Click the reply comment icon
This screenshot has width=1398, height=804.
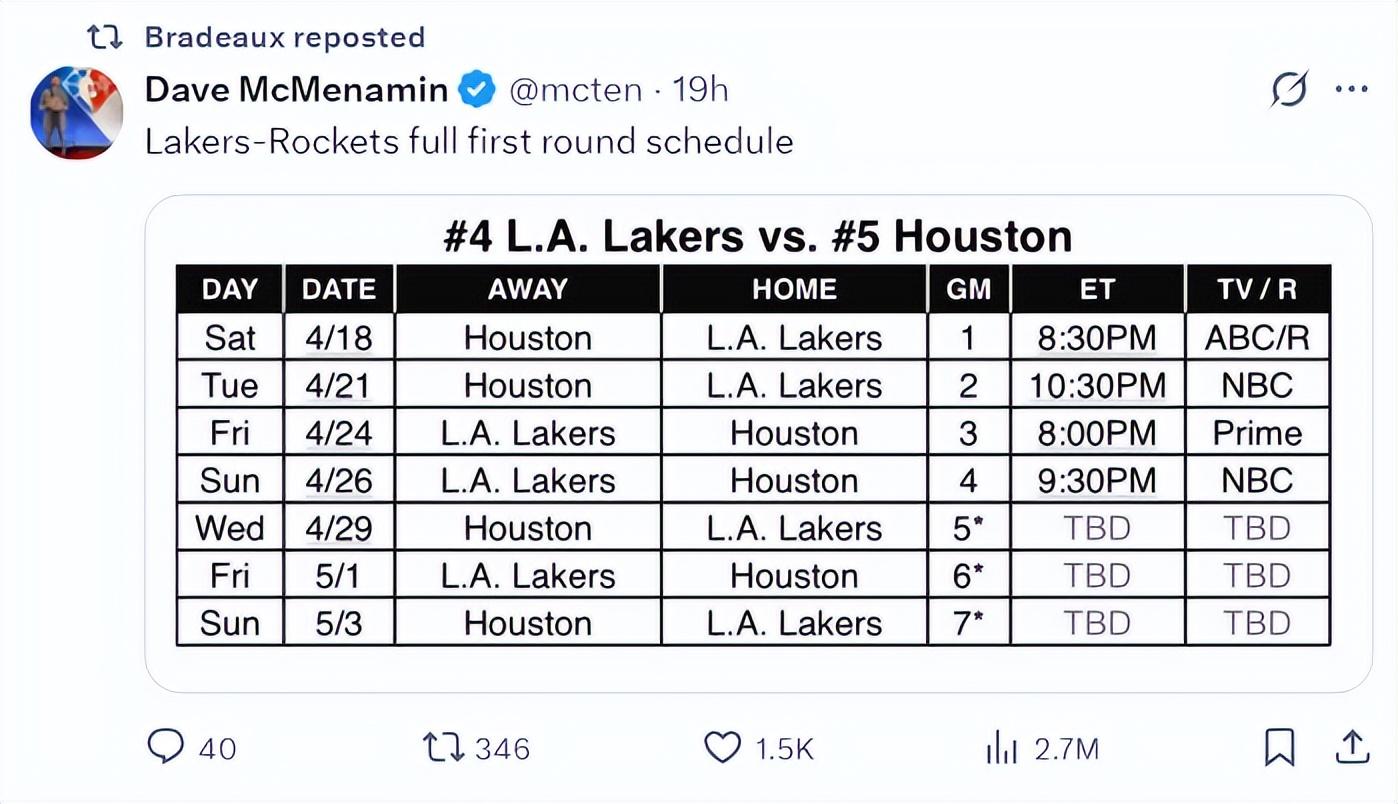click(166, 747)
